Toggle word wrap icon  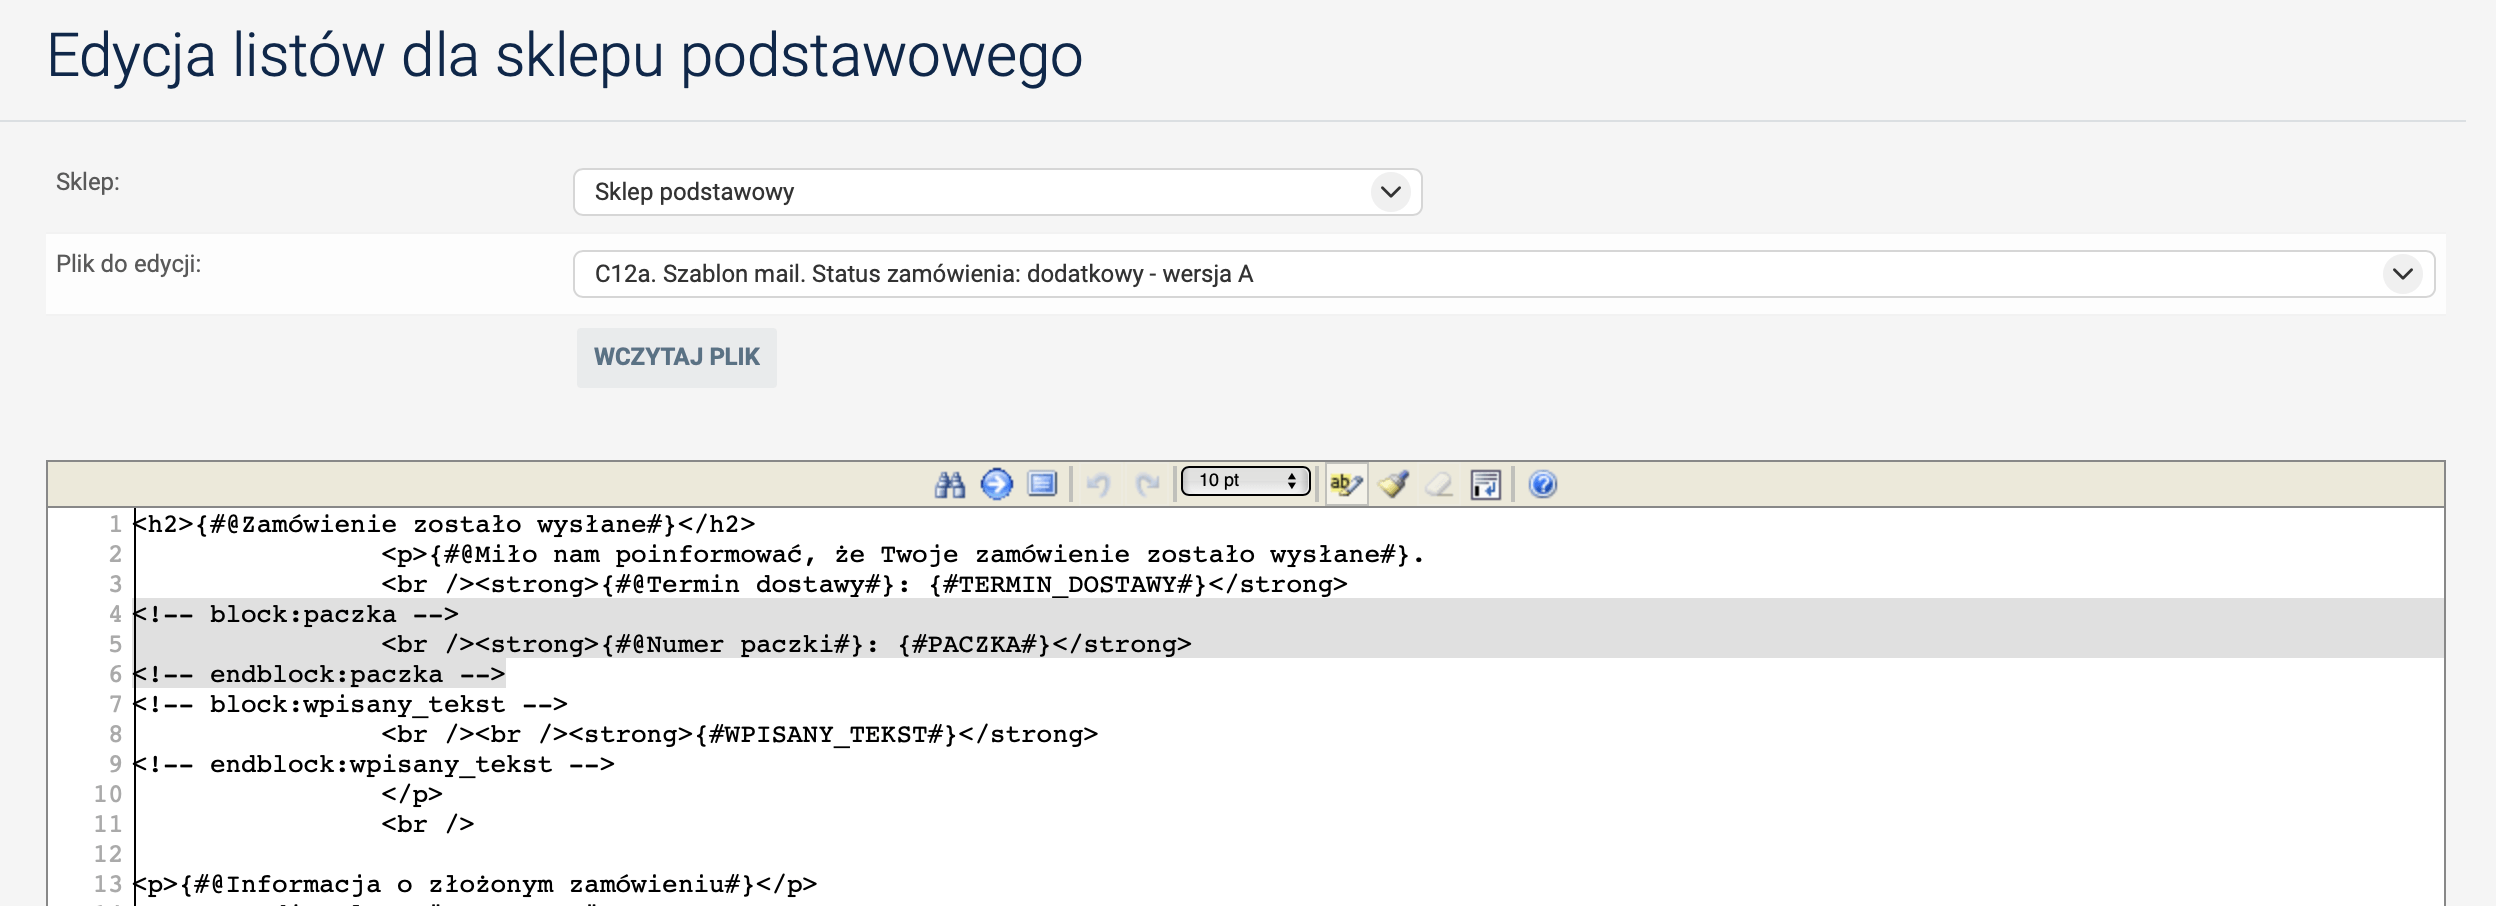click(x=1486, y=485)
